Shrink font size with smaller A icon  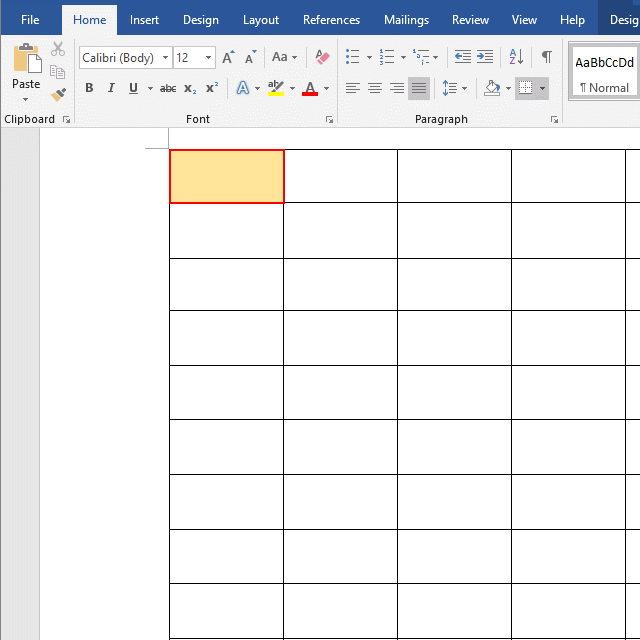pyautogui.click(x=250, y=57)
